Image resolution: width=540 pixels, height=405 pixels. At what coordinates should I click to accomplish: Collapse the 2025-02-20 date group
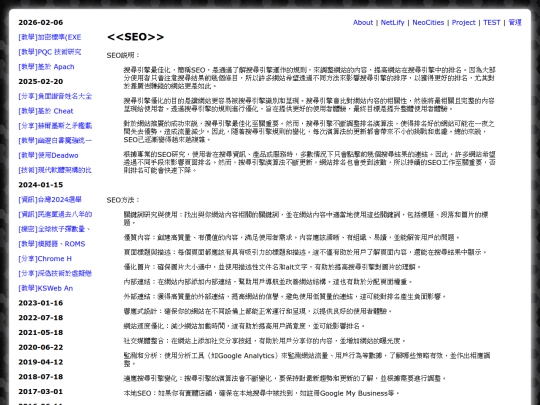(x=41, y=81)
